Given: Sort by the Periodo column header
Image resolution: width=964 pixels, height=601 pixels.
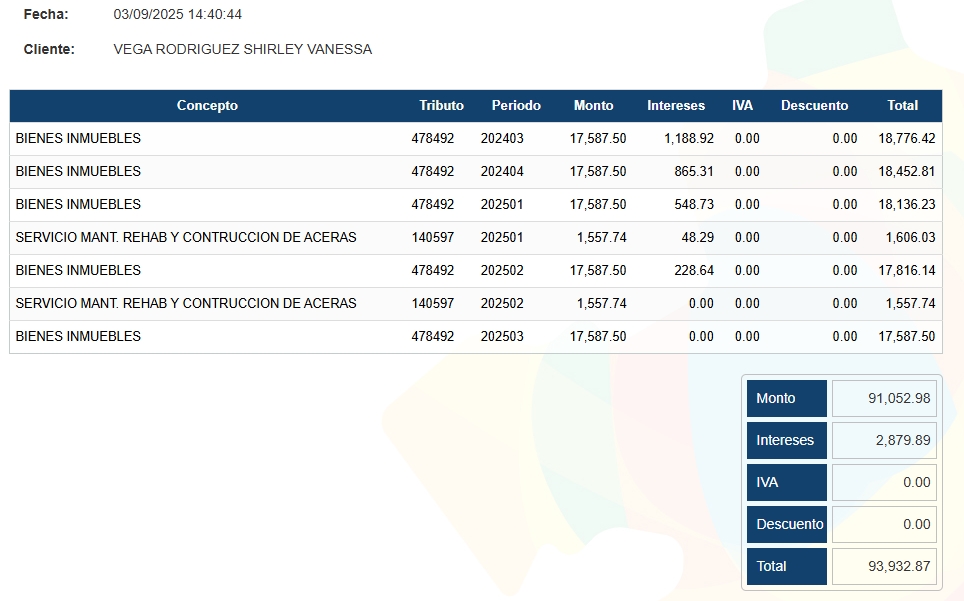Looking at the screenshot, I should (516, 105).
